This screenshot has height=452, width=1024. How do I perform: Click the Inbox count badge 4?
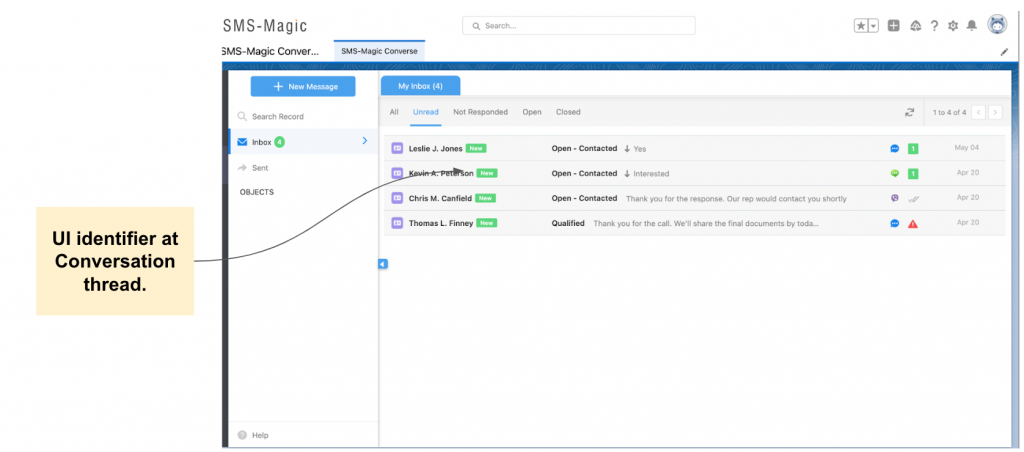tap(280, 142)
